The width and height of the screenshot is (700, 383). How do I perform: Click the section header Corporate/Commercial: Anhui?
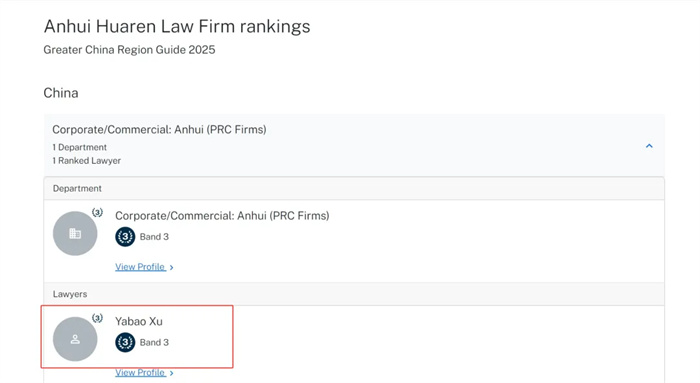[159, 129]
